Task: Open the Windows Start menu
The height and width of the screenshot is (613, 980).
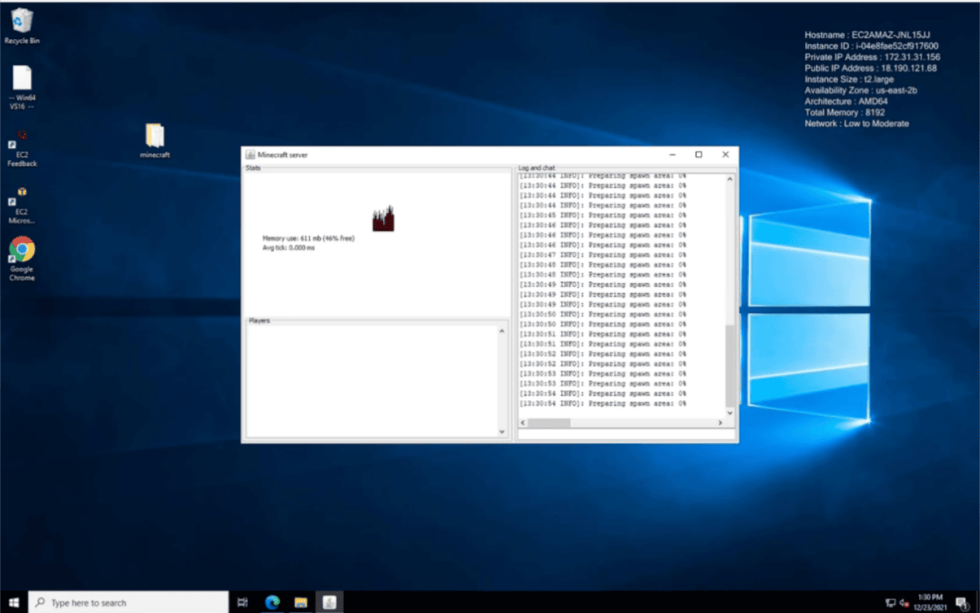Action: 14,602
